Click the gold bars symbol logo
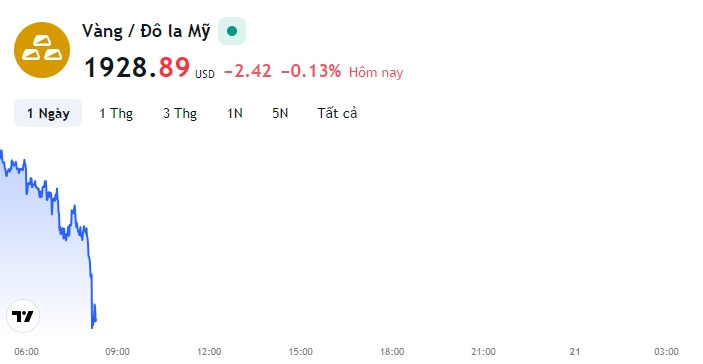Image resolution: width=703 pixels, height=364 pixels. (x=42, y=50)
